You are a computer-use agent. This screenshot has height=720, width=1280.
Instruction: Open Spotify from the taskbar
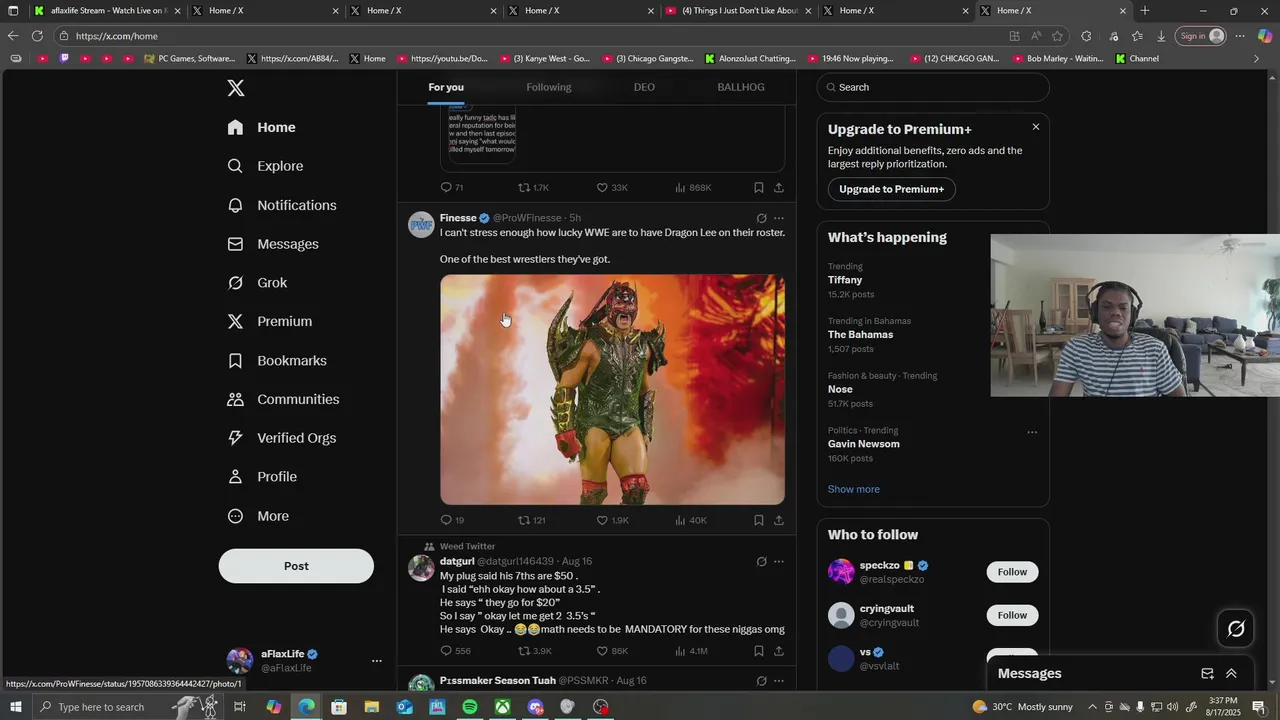(470, 707)
